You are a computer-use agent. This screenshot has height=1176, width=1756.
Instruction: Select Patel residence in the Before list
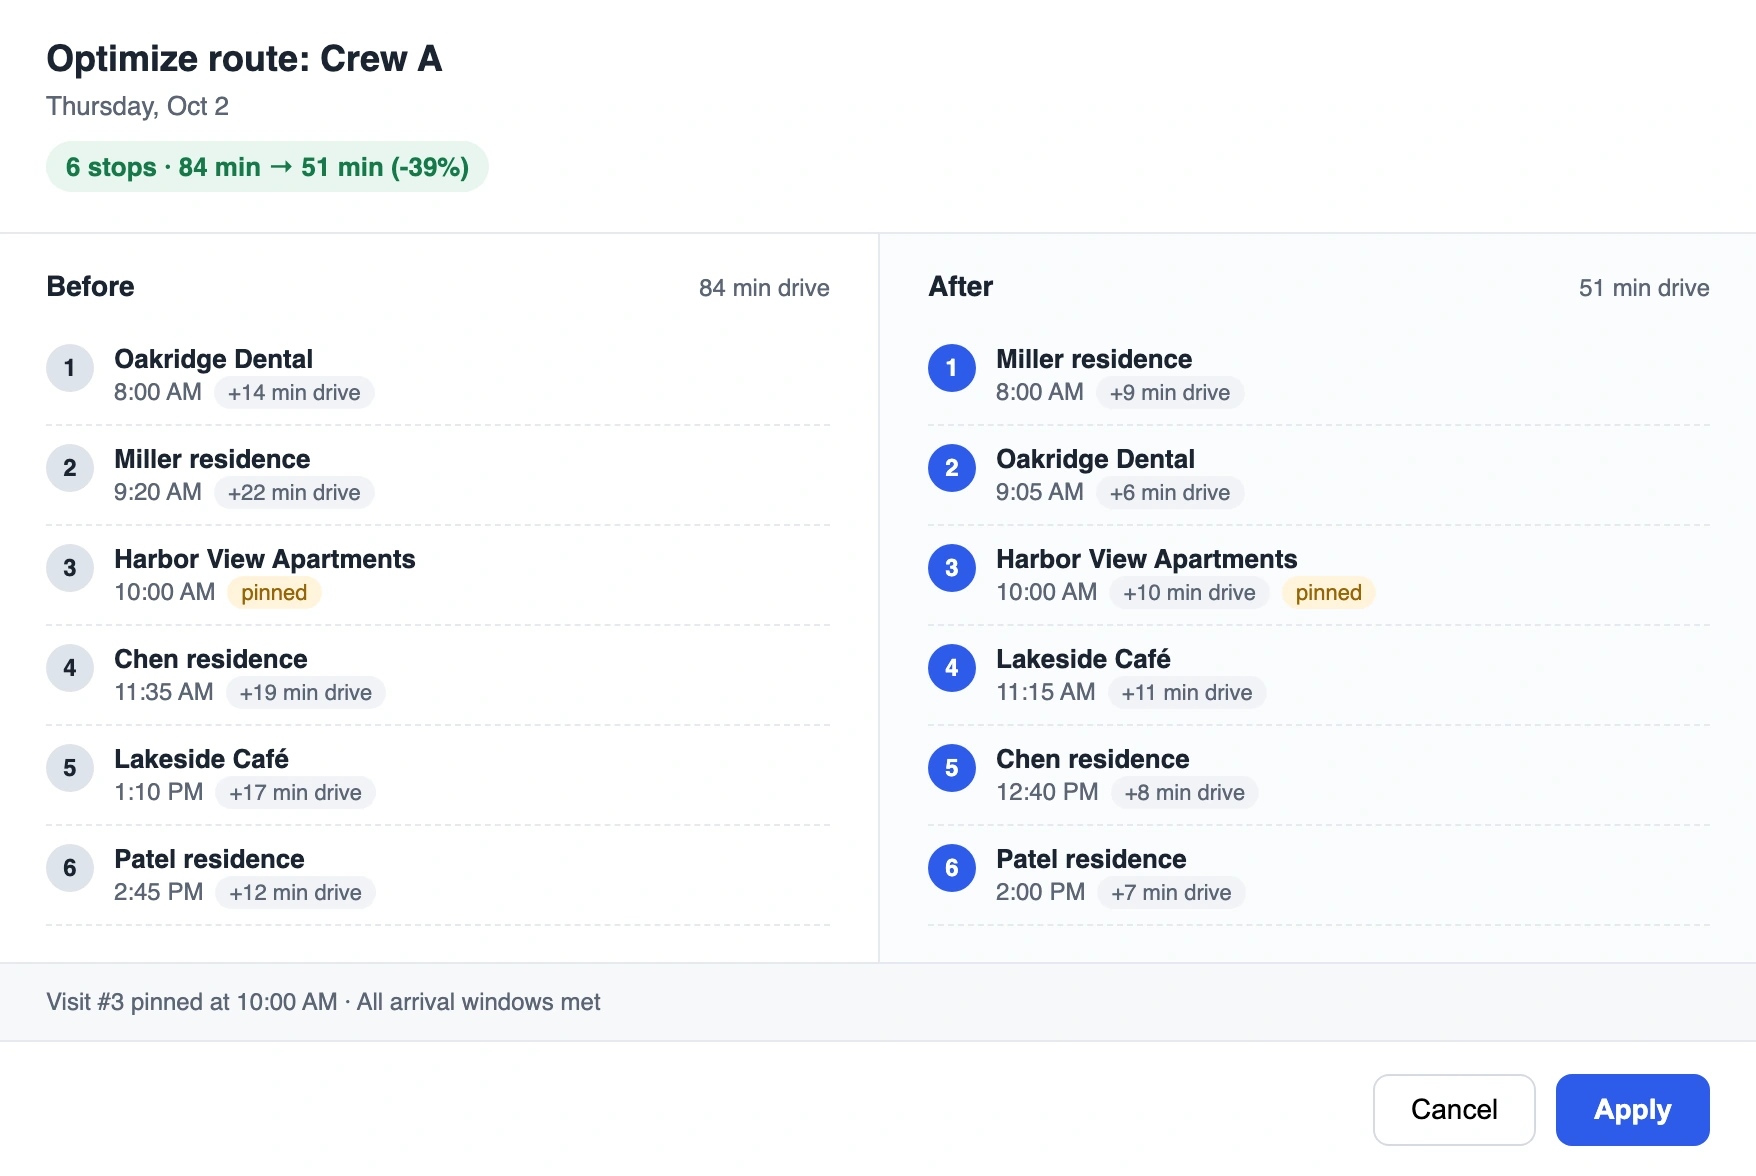[209, 859]
